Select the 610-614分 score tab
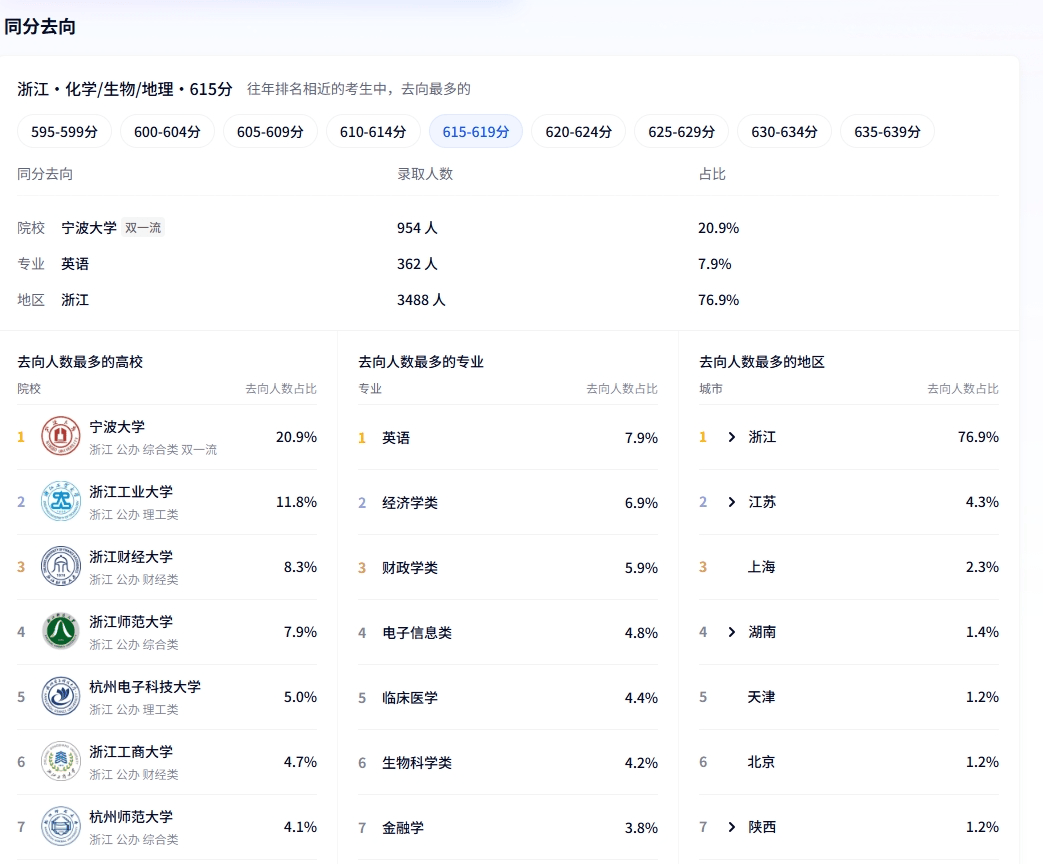The height and width of the screenshot is (864, 1043). [373, 132]
